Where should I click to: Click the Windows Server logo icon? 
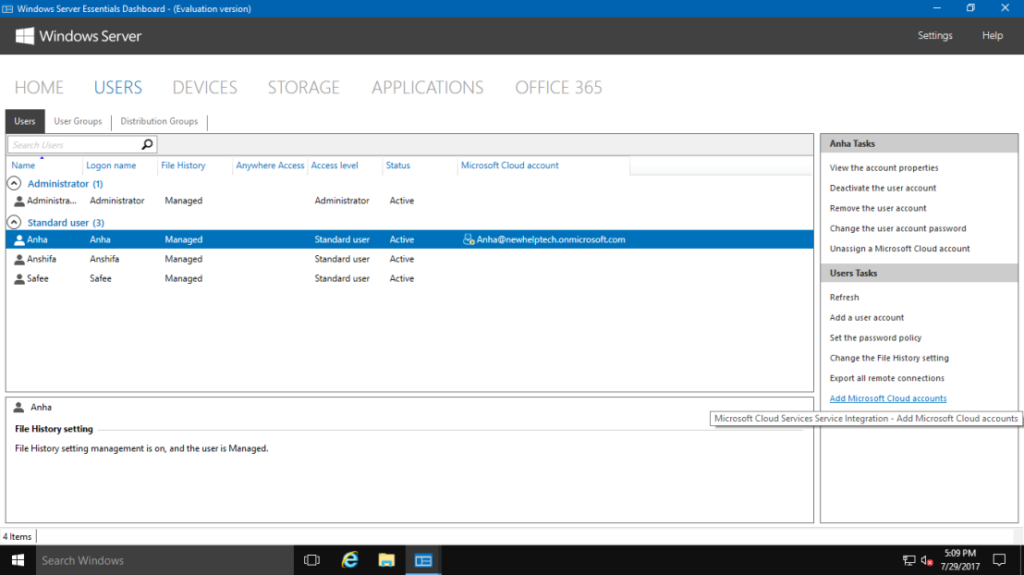pos(24,36)
